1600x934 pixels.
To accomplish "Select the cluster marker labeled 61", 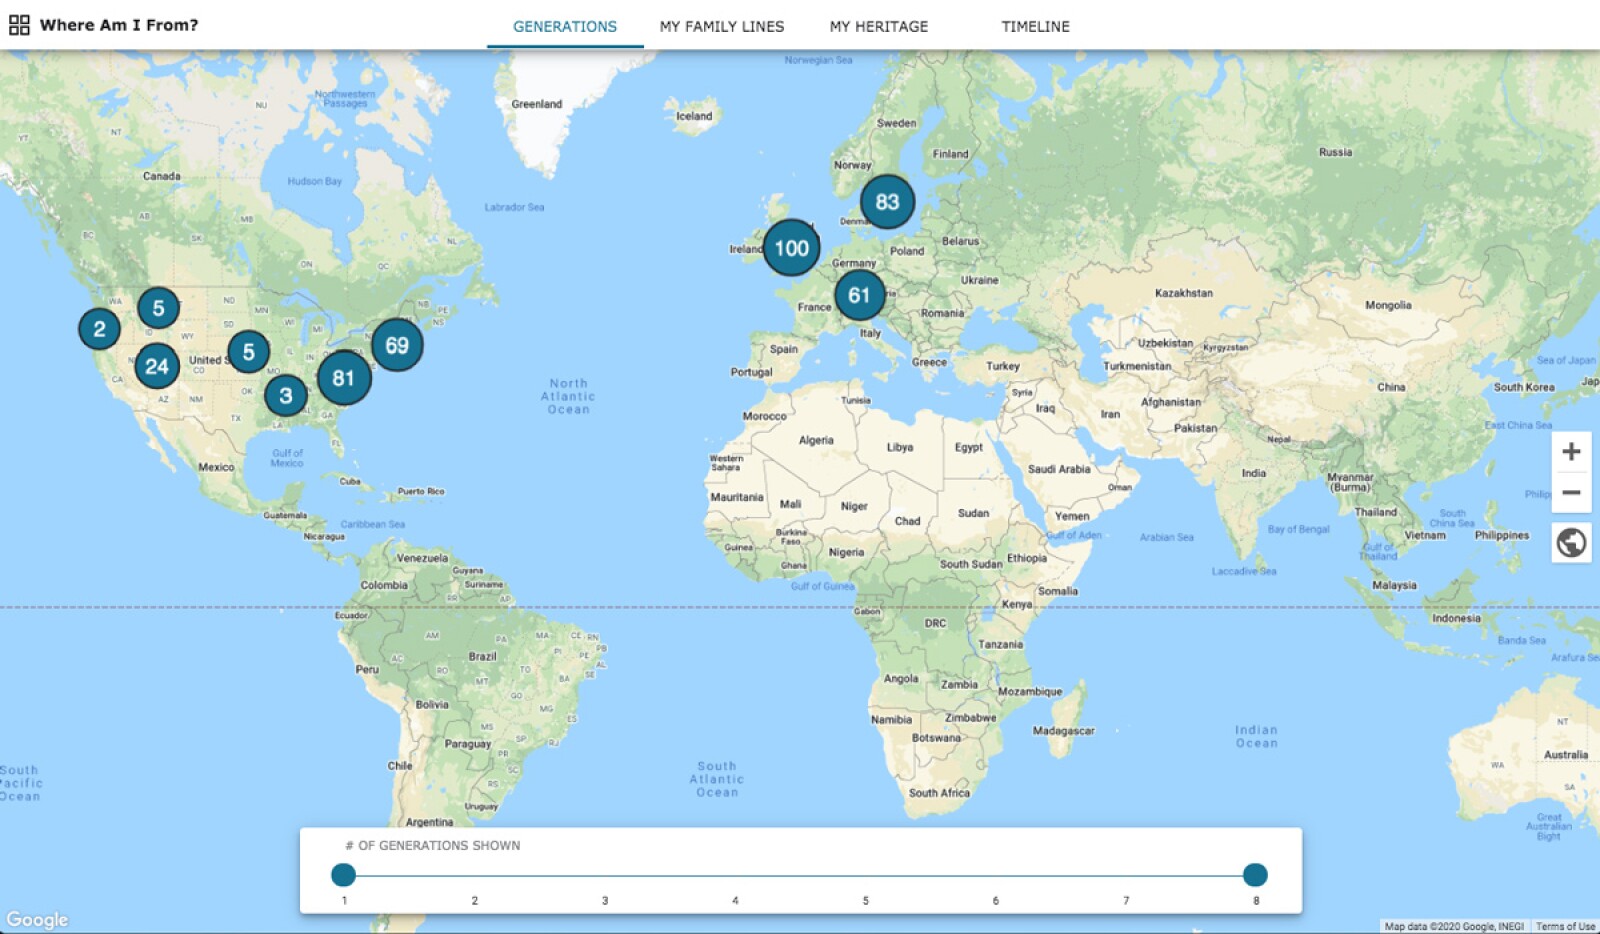I will tap(859, 295).
